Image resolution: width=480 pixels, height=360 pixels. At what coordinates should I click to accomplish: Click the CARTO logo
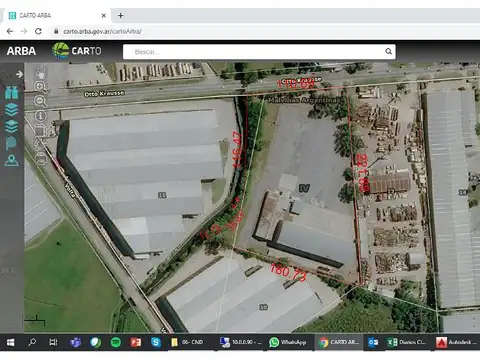pyautogui.click(x=77, y=51)
